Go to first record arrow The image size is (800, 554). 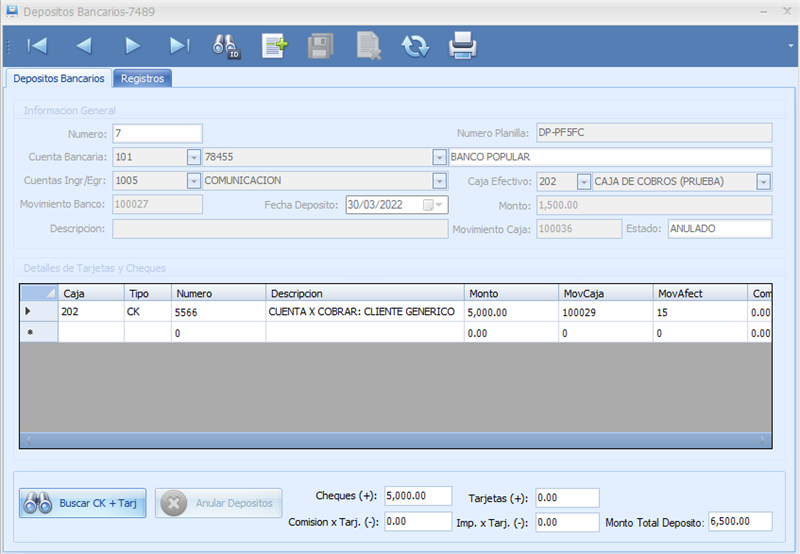[37, 45]
